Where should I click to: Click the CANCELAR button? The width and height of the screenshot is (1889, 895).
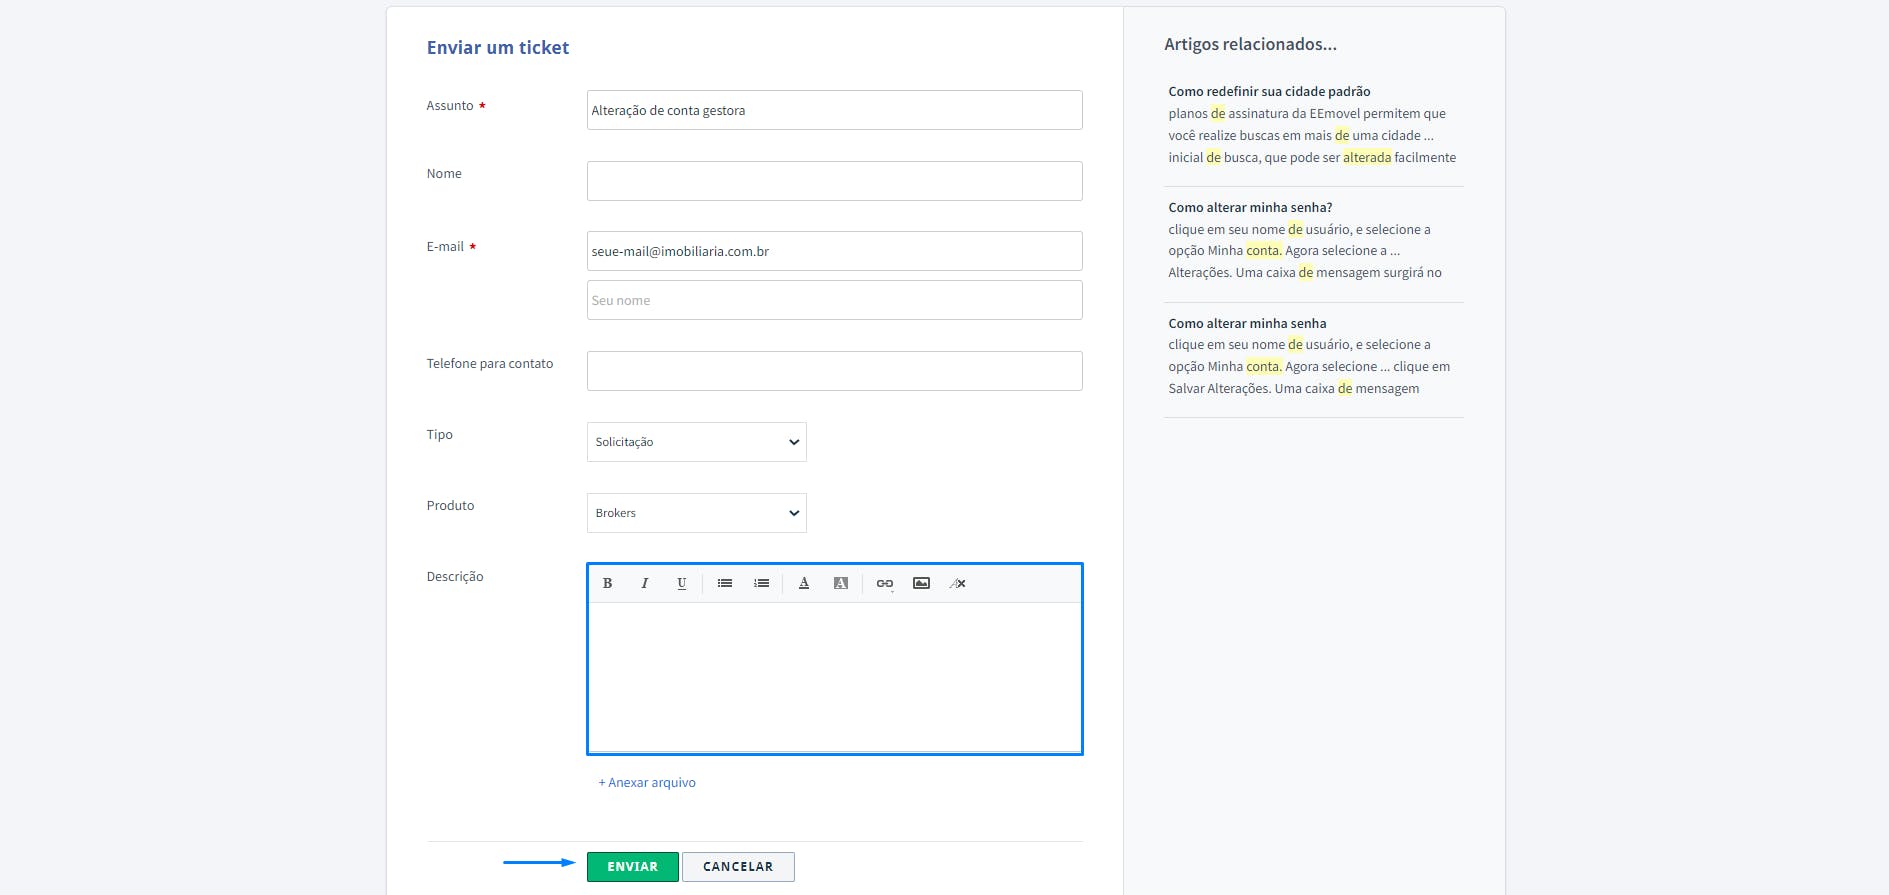pyautogui.click(x=738, y=867)
